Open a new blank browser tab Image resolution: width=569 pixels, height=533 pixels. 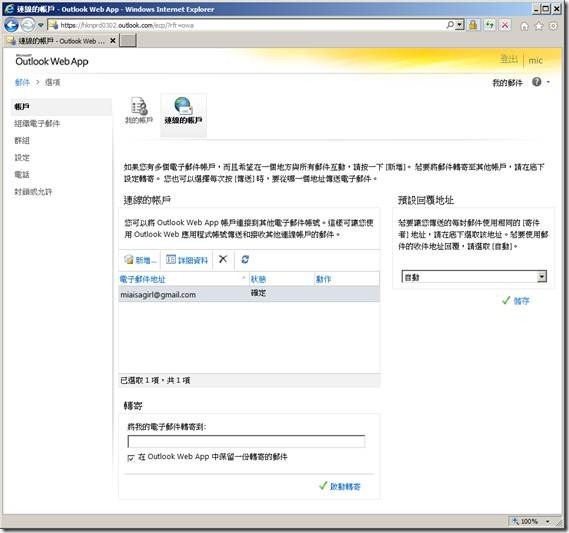(x=128, y=41)
